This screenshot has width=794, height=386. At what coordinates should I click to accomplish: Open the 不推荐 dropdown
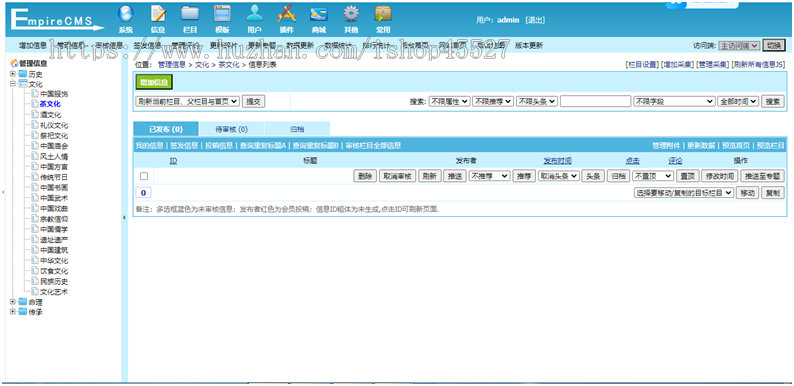[489, 176]
